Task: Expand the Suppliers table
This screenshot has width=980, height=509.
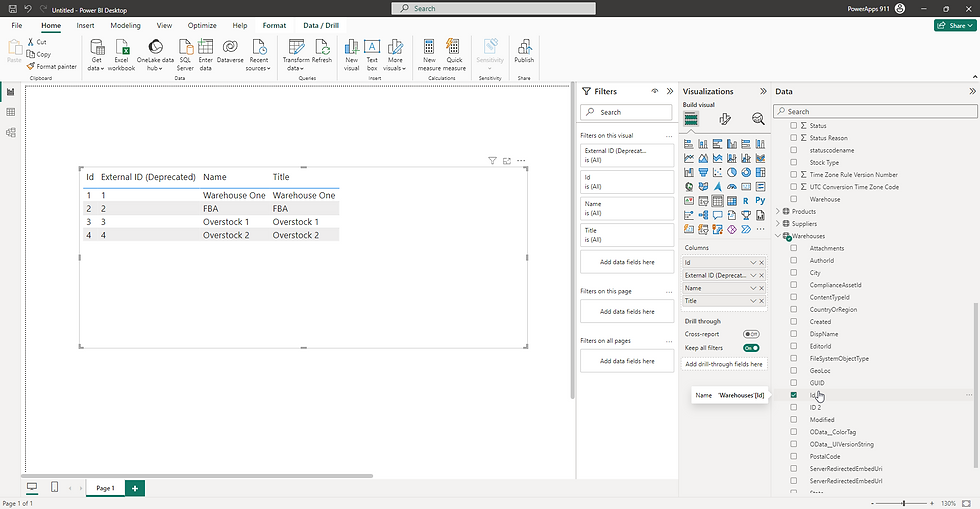Action: tap(778, 224)
